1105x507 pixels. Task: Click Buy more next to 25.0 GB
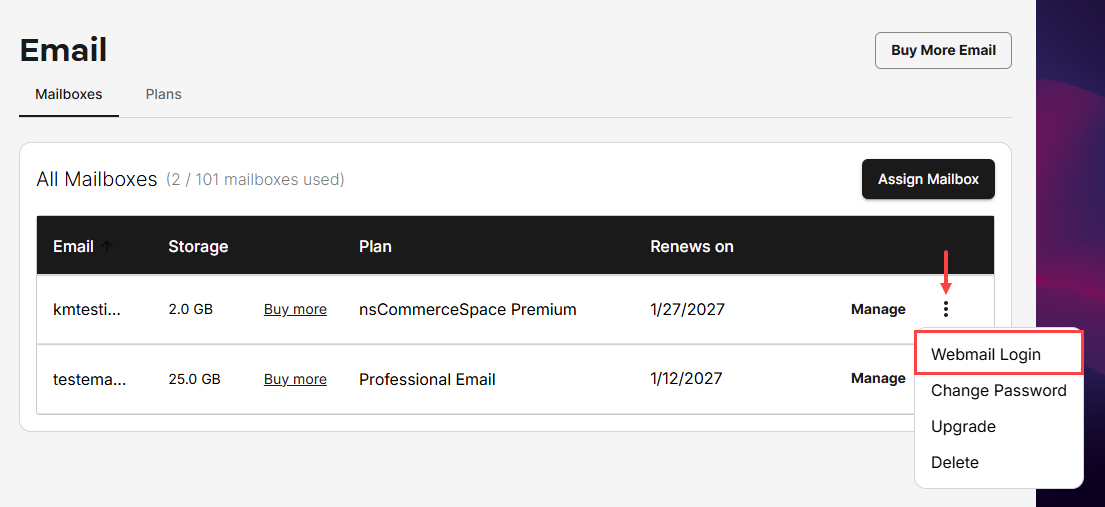click(295, 379)
